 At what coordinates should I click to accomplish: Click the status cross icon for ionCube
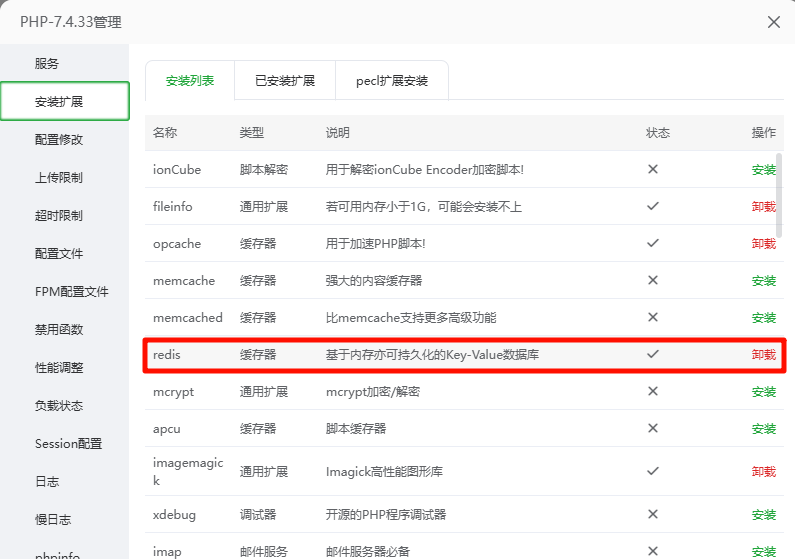pyautogui.click(x=653, y=169)
